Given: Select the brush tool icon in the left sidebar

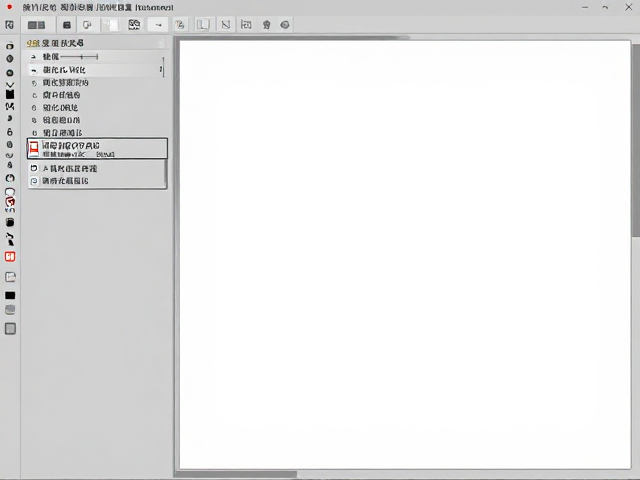Looking at the screenshot, I should tap(10, 240).
